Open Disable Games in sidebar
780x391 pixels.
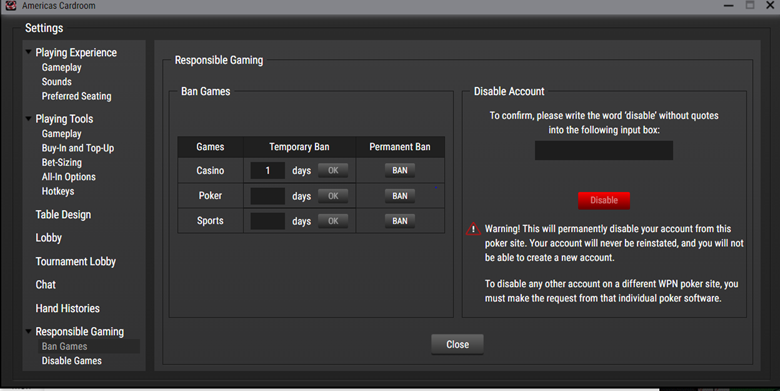click(x=72, y=361)
